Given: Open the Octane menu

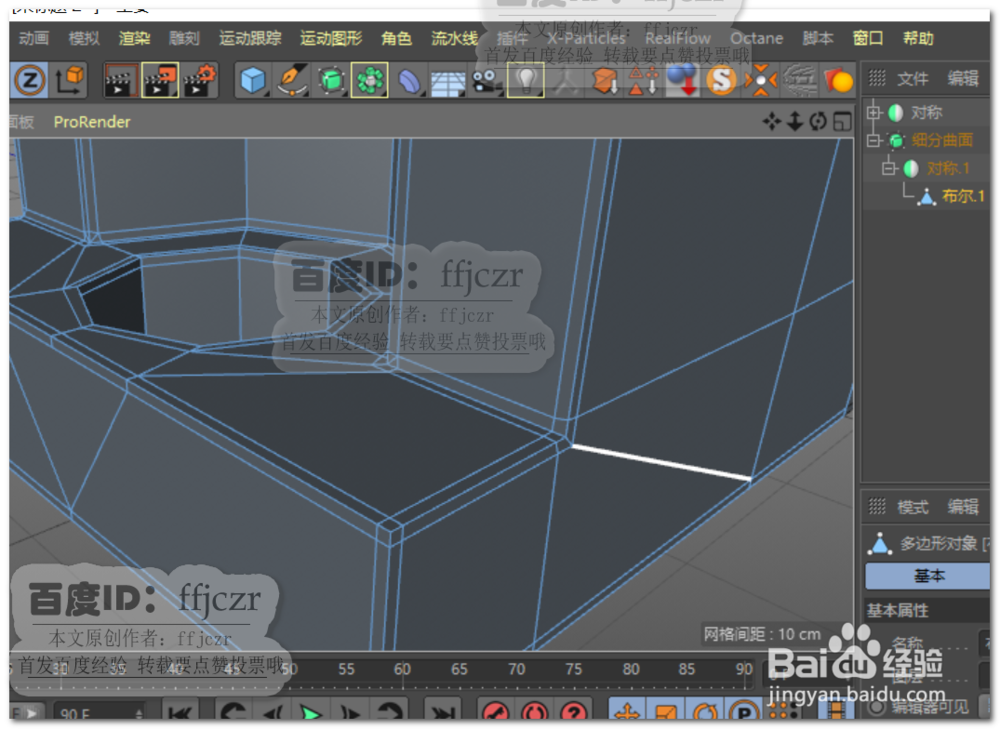Looking at the screenshot, I should click(756, 38).
